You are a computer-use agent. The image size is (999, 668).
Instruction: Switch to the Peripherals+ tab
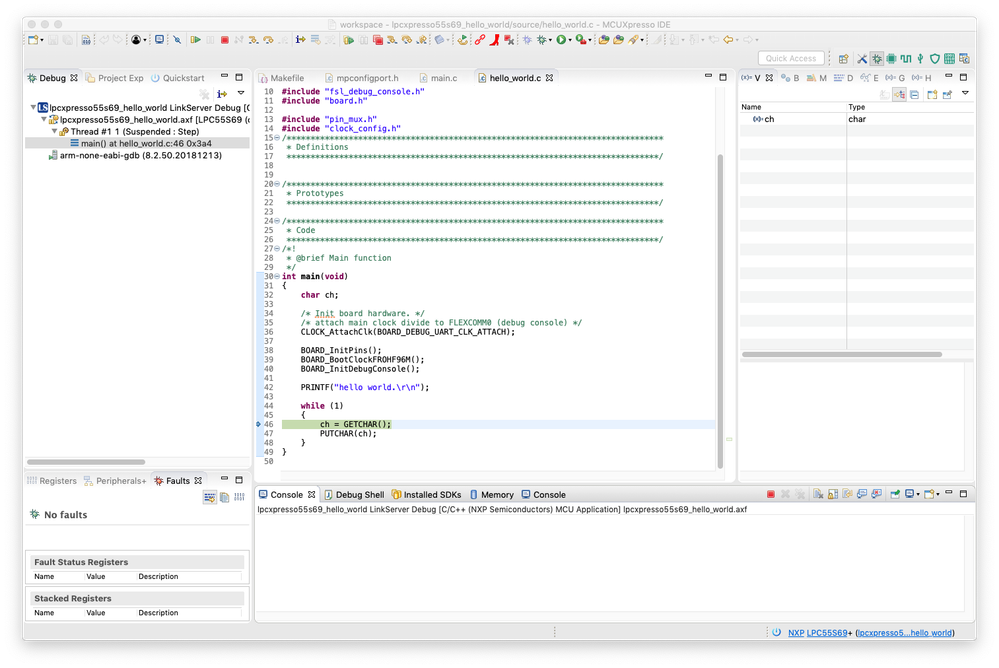click(x=115, y=481)
